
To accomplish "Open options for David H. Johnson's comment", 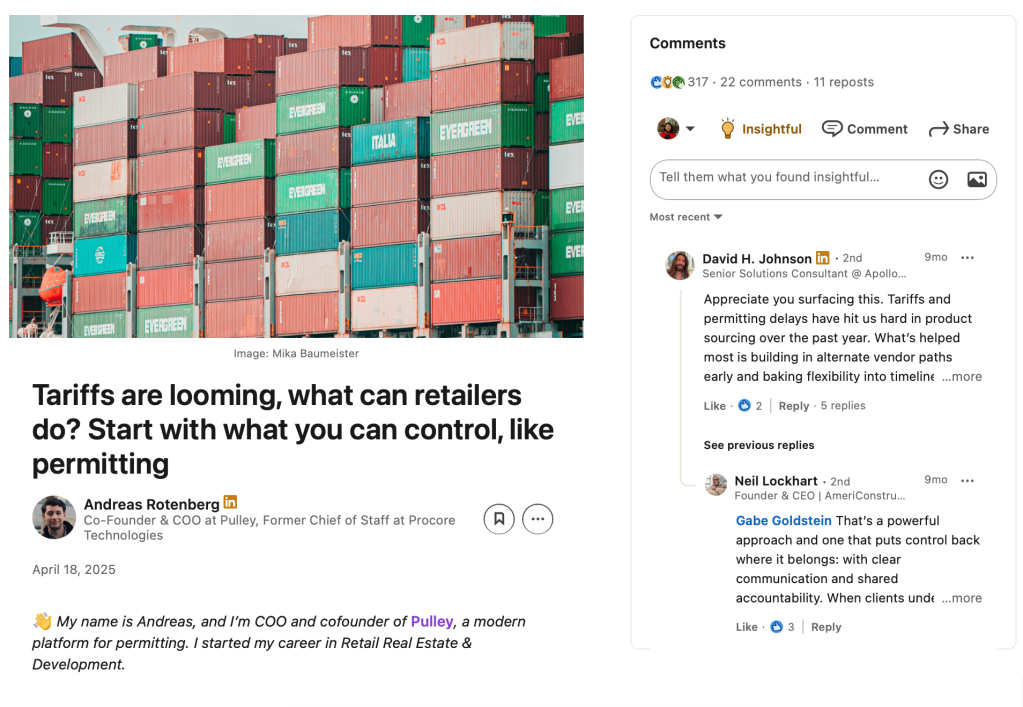I will point(967,258).
